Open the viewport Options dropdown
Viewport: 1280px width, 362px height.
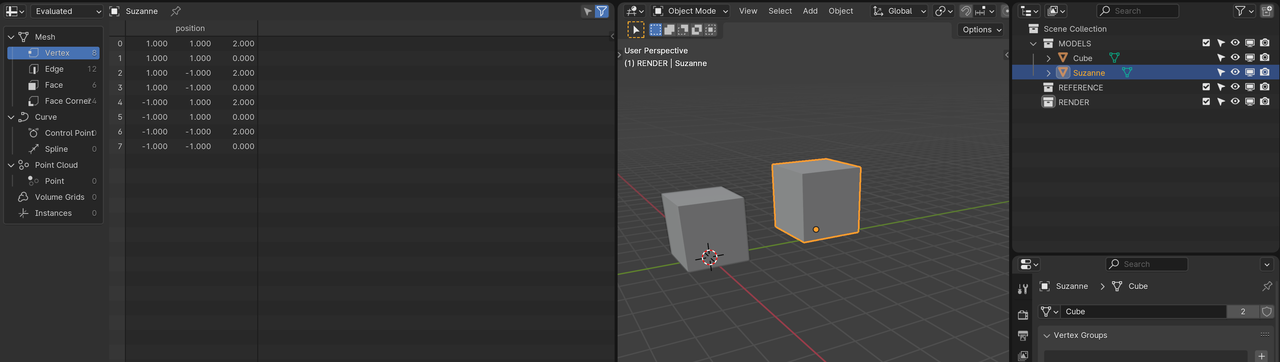[x=981, y=30]
